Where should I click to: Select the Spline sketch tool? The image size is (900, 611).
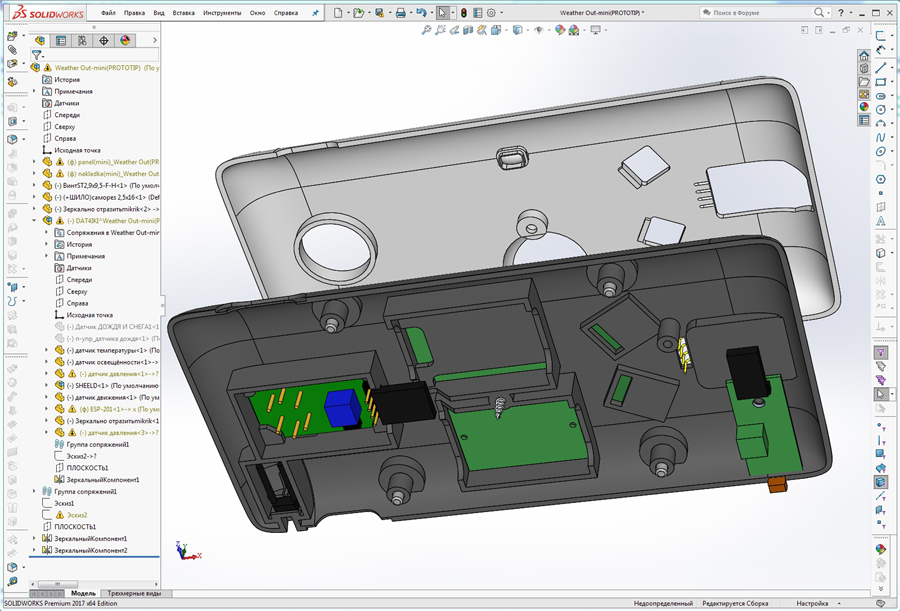[x=880, y=137]
